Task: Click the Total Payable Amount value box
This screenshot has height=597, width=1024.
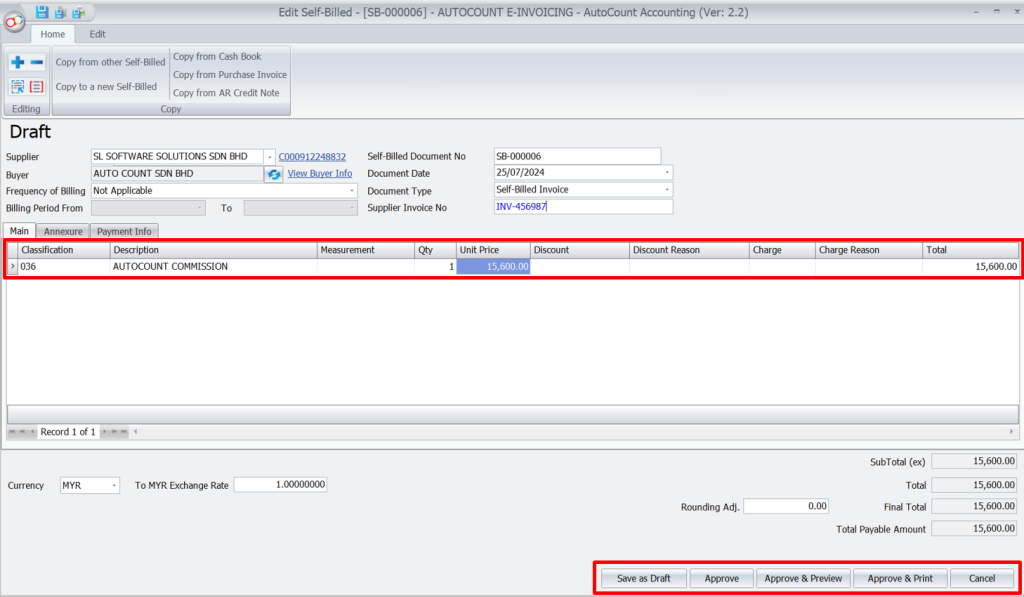Action: click(974, 528)
